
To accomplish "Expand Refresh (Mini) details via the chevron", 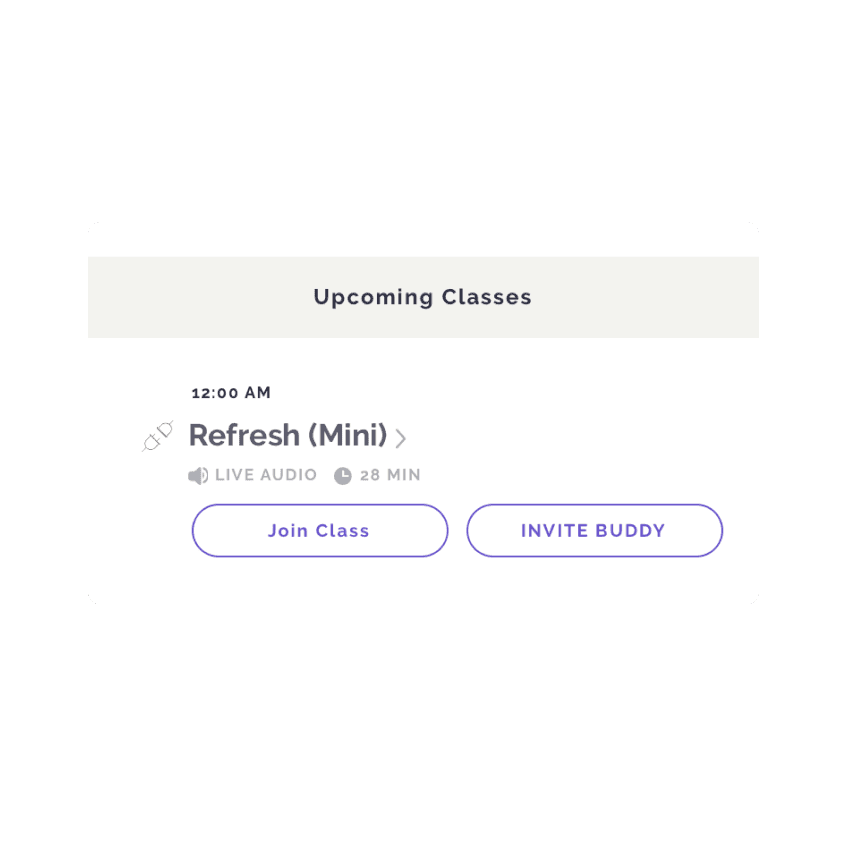I will point(401,438).
